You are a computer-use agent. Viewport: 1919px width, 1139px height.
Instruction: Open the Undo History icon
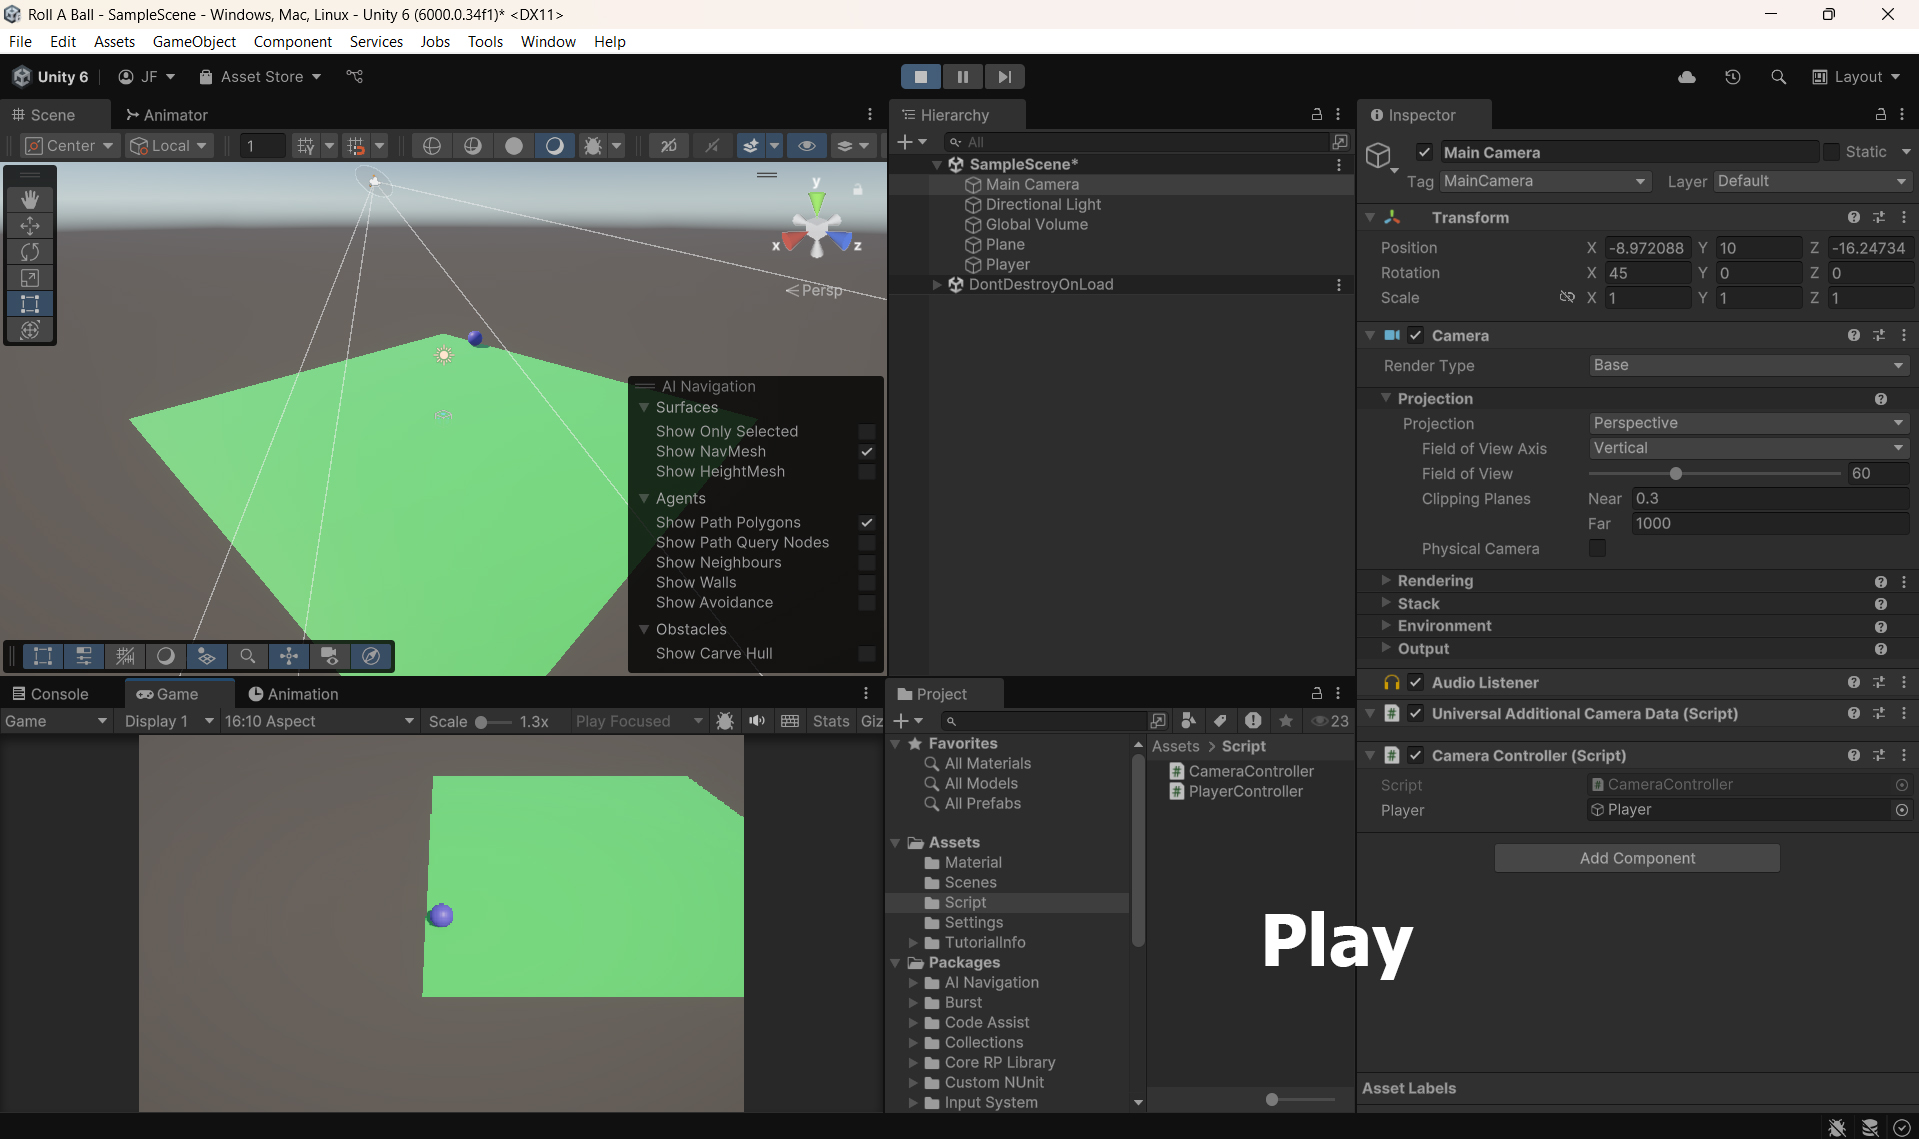(x=1732, y=77)
